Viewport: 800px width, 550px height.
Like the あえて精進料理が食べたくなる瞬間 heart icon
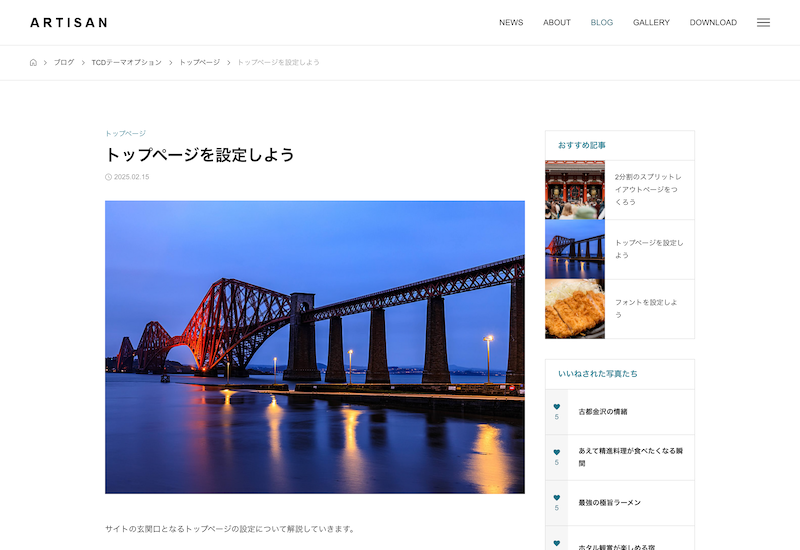tap(557, 452)
